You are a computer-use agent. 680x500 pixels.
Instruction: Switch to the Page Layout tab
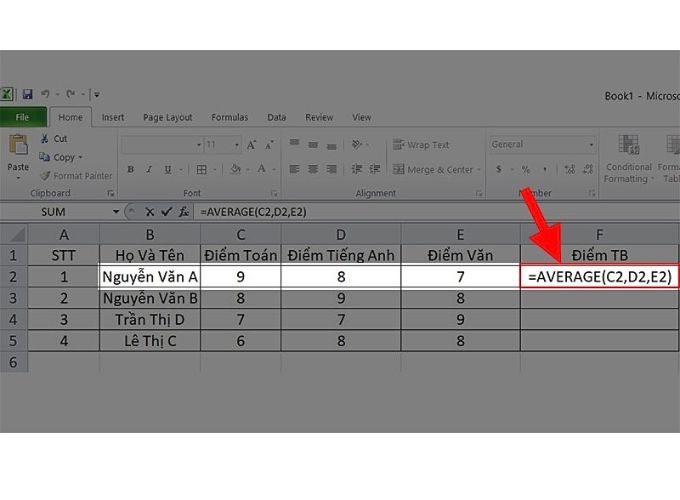point(167,117)
